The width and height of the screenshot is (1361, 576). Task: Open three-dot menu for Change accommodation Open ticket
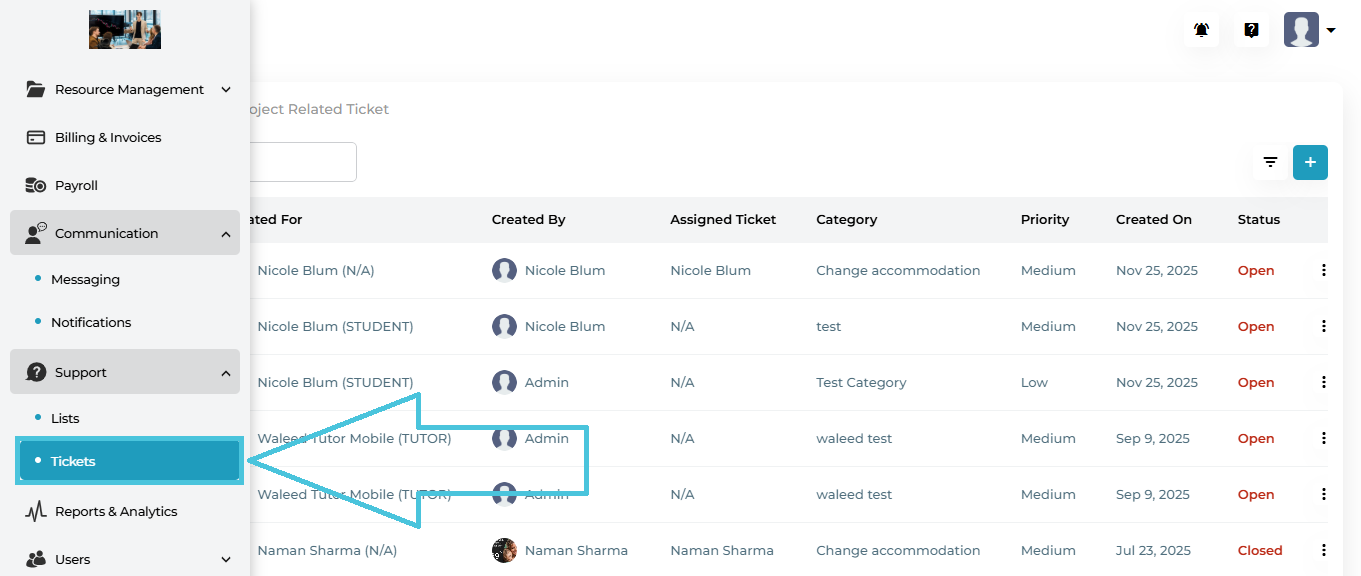tap(1323, 270)
